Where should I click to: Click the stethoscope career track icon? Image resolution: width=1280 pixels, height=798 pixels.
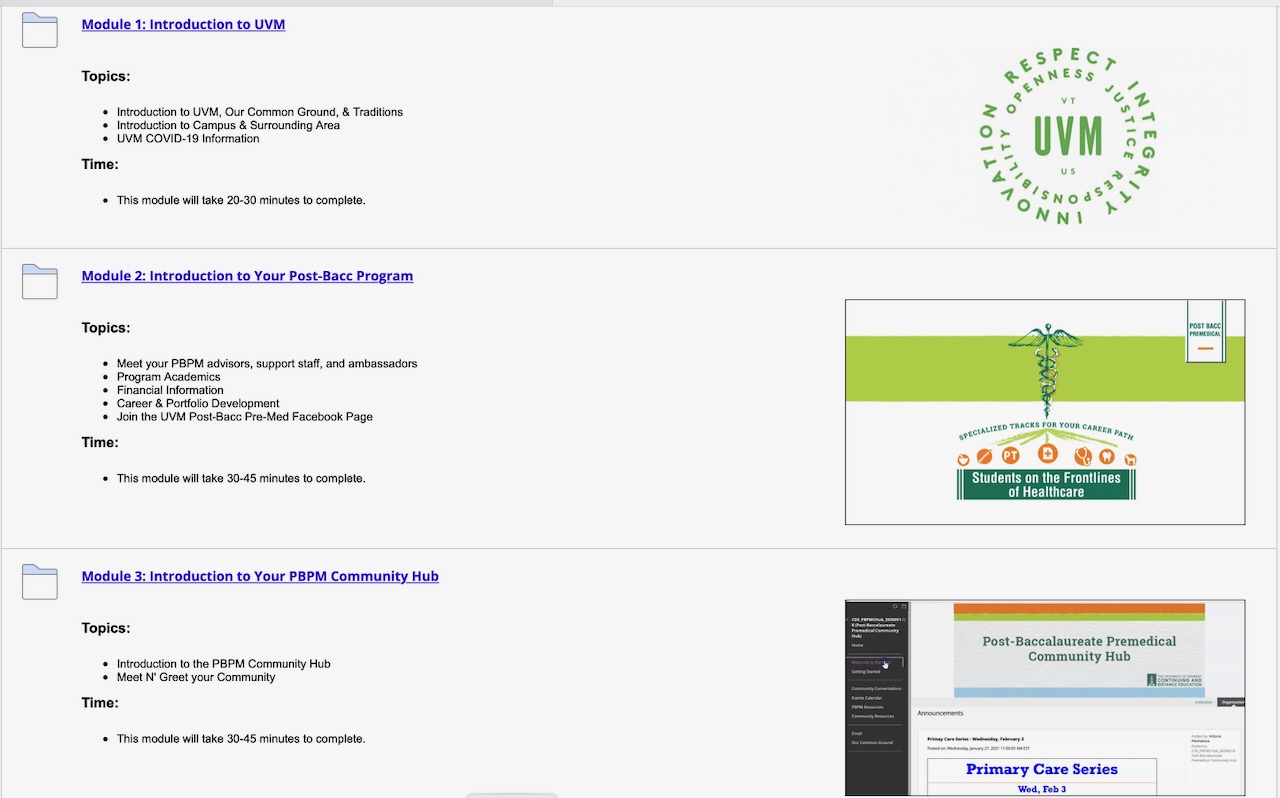[x=1082, y=456]
